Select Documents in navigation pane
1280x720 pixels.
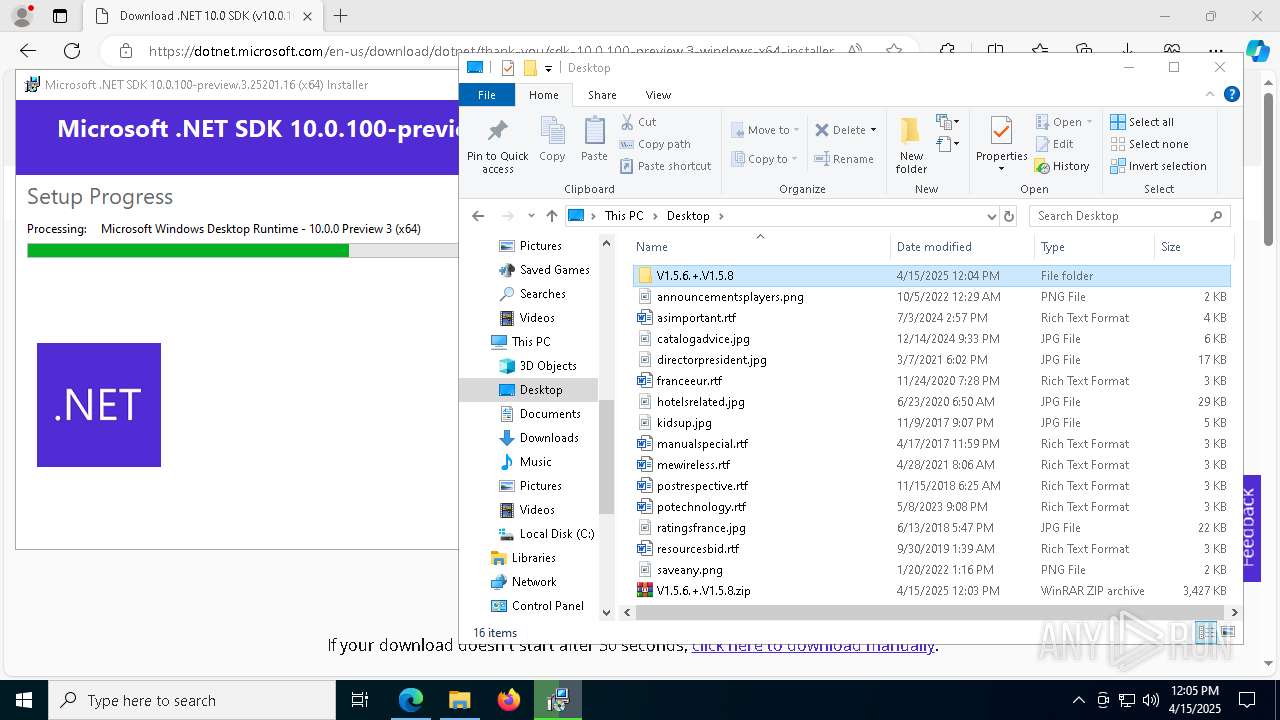[549, 413]
